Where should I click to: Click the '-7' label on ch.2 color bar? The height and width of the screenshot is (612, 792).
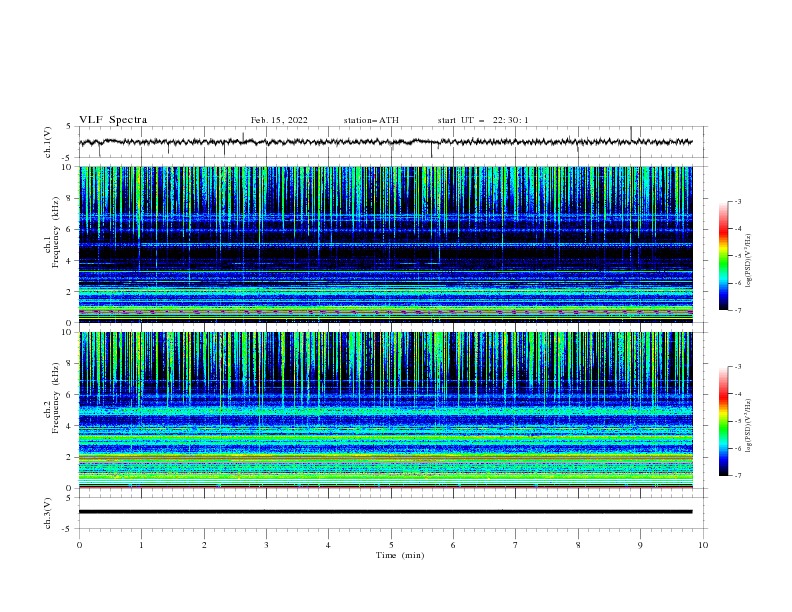tap(737, 476)
